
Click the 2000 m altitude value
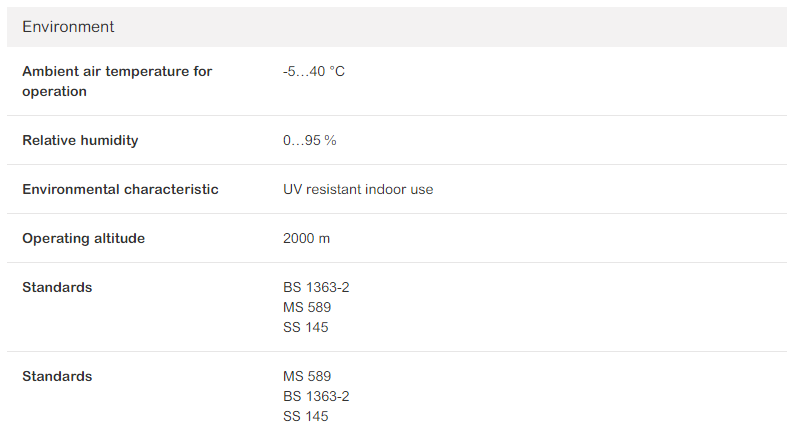(306, 238)
